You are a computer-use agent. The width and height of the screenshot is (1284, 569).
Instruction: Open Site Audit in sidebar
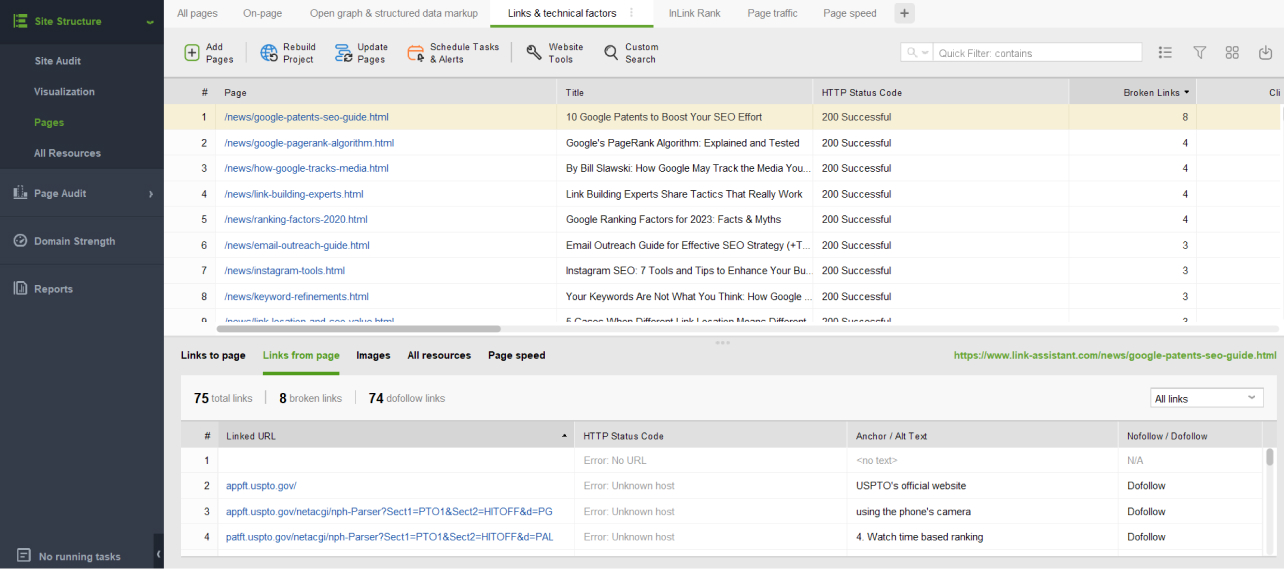click(x=58, y=61)
